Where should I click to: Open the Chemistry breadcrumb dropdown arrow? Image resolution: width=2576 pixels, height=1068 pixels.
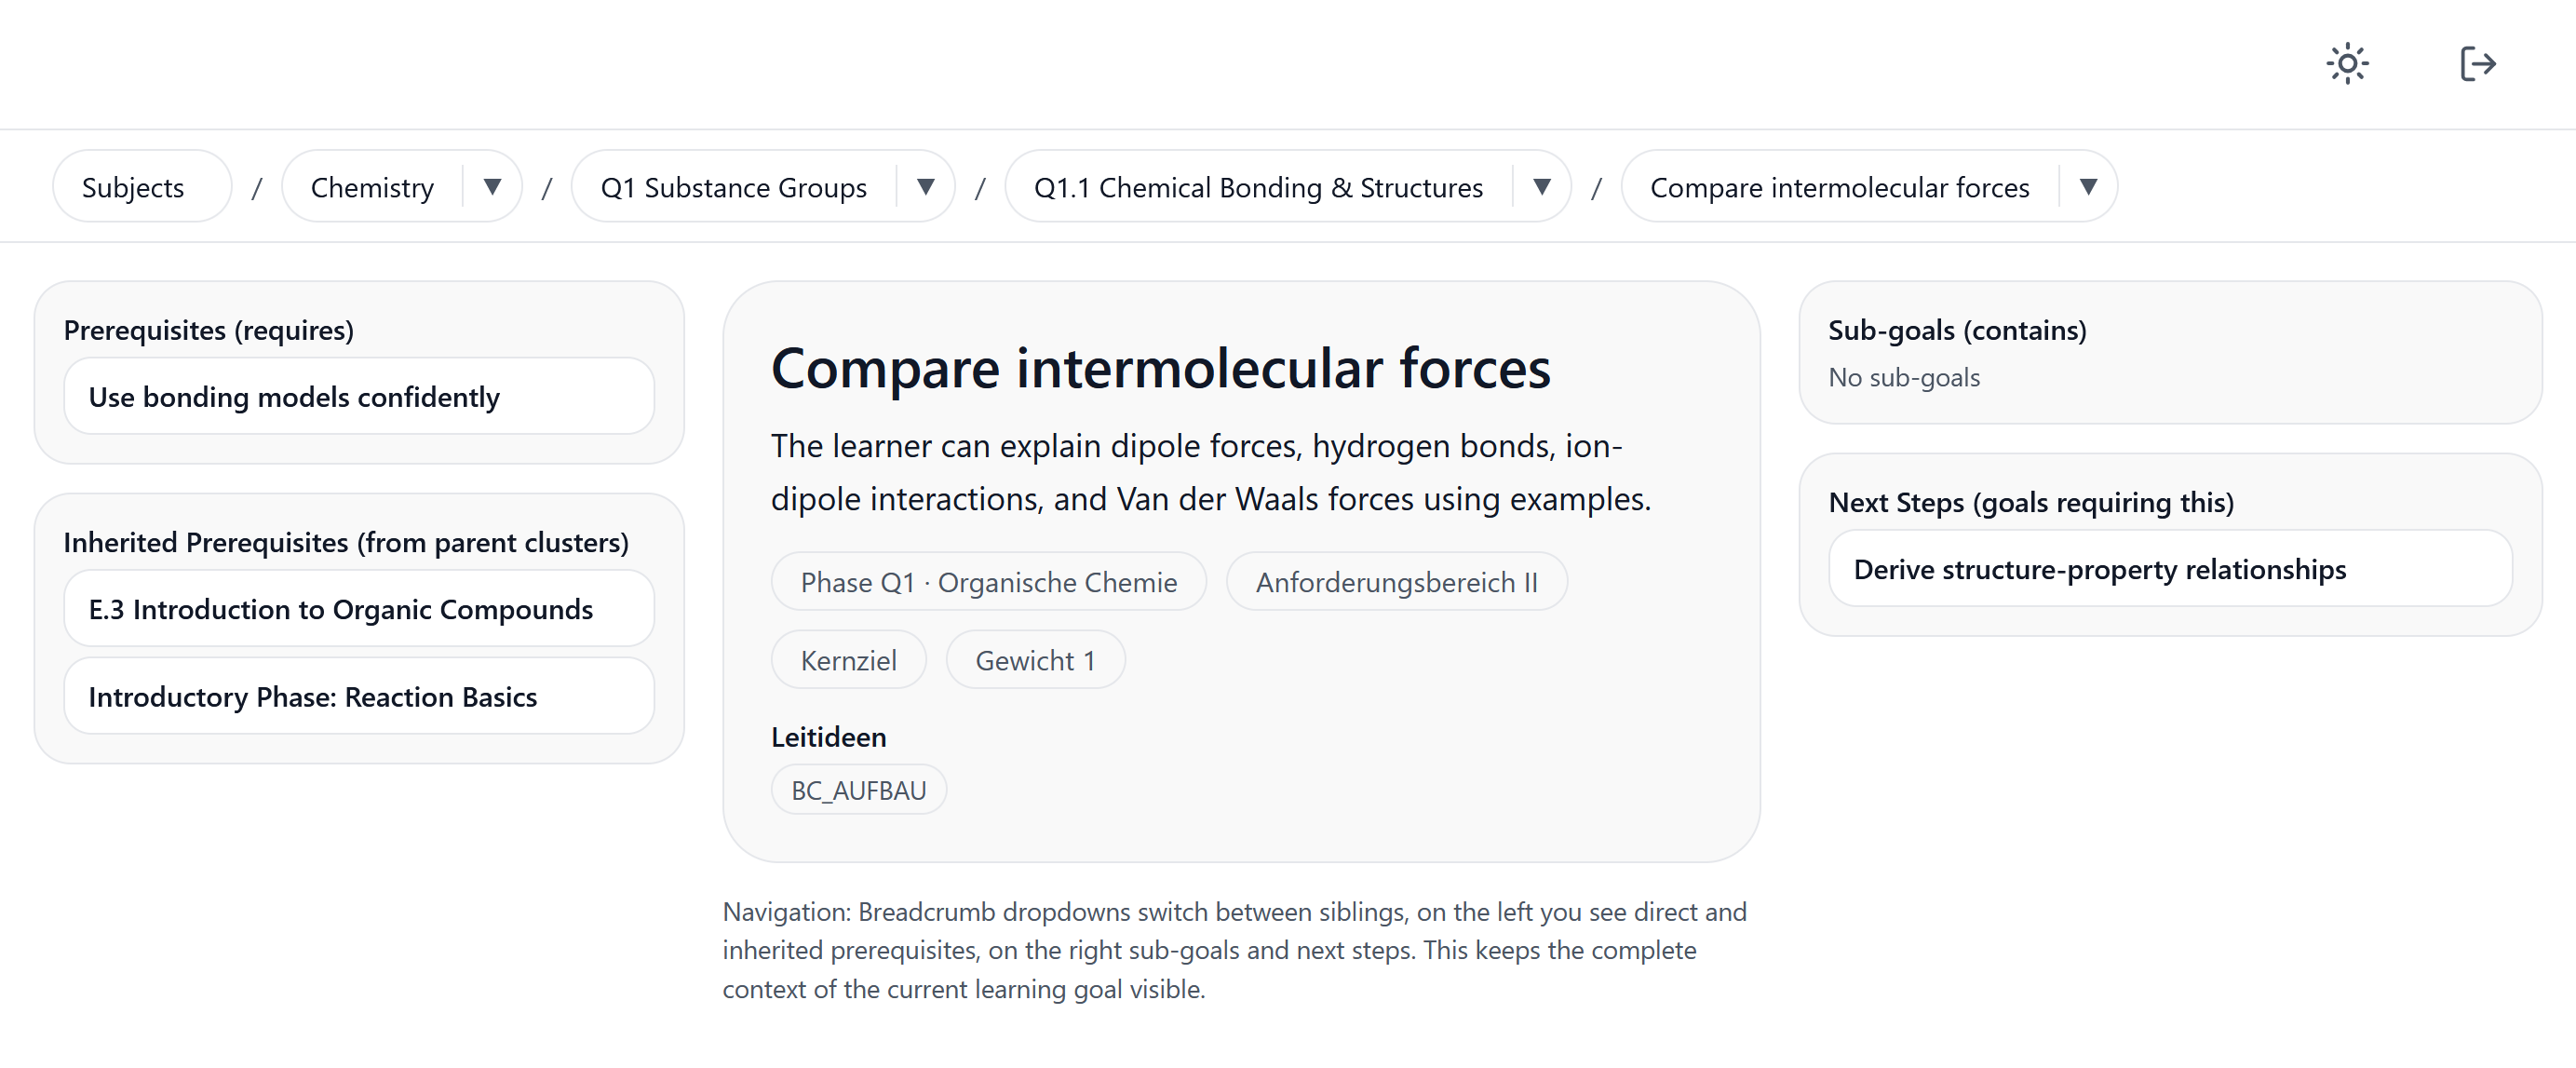(x=492, y=187)
